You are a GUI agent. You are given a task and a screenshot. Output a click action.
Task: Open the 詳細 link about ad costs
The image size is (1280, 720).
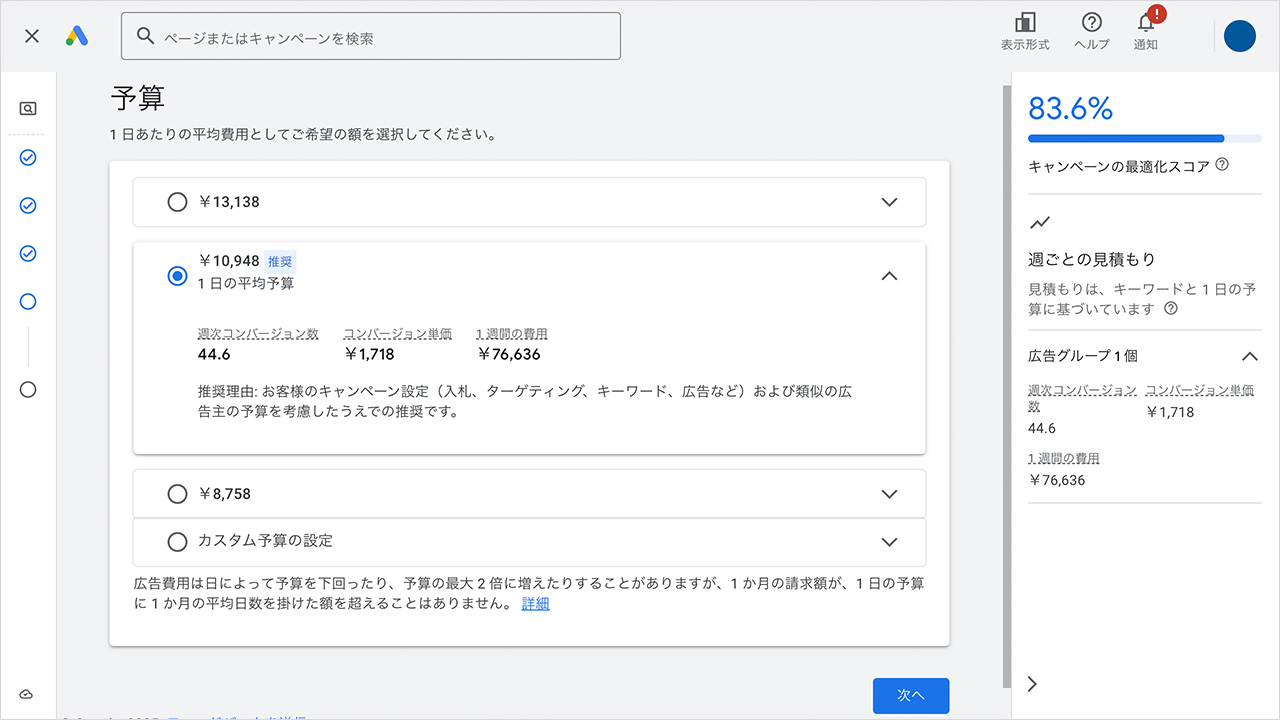tap(534, 603)
